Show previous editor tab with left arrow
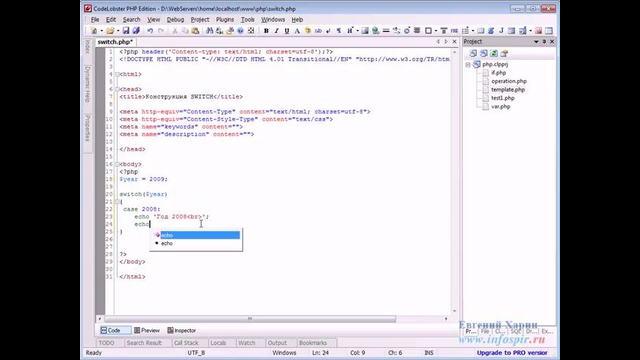Image resolution: width=640 pixels, height=360 pixels. [x=438, y=42]
